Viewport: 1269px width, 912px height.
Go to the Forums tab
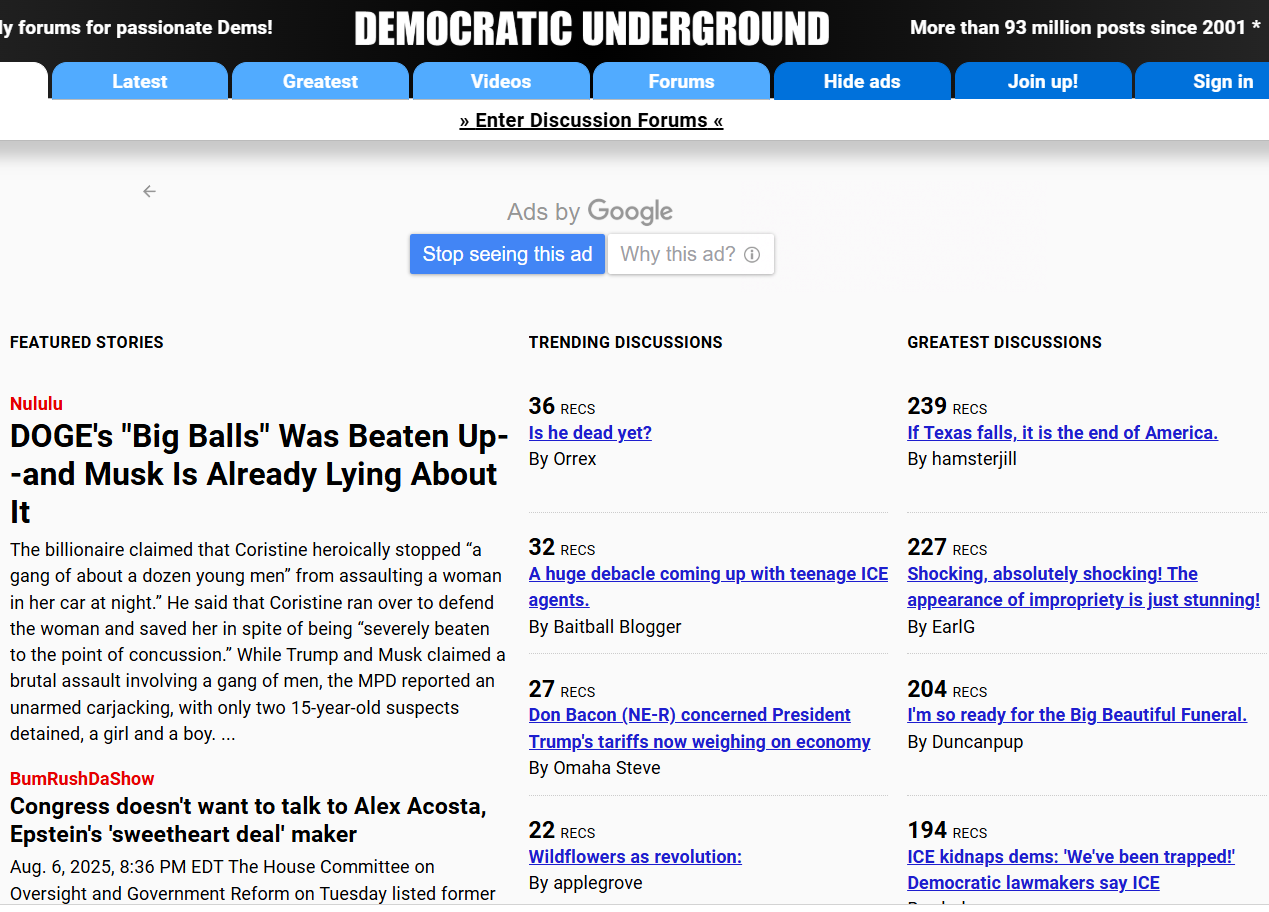[681, 81]
